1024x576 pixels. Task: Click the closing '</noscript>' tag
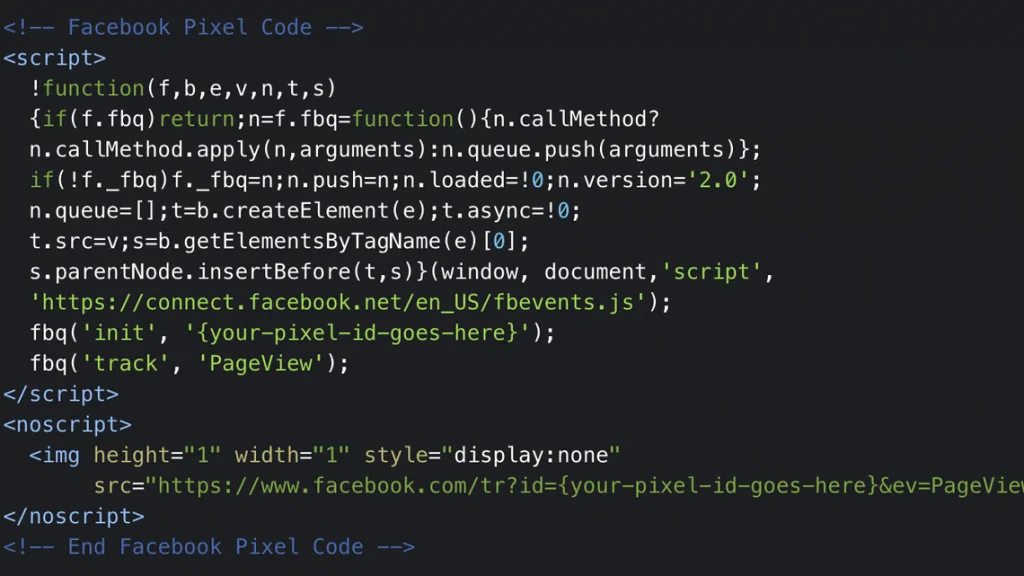74,517
